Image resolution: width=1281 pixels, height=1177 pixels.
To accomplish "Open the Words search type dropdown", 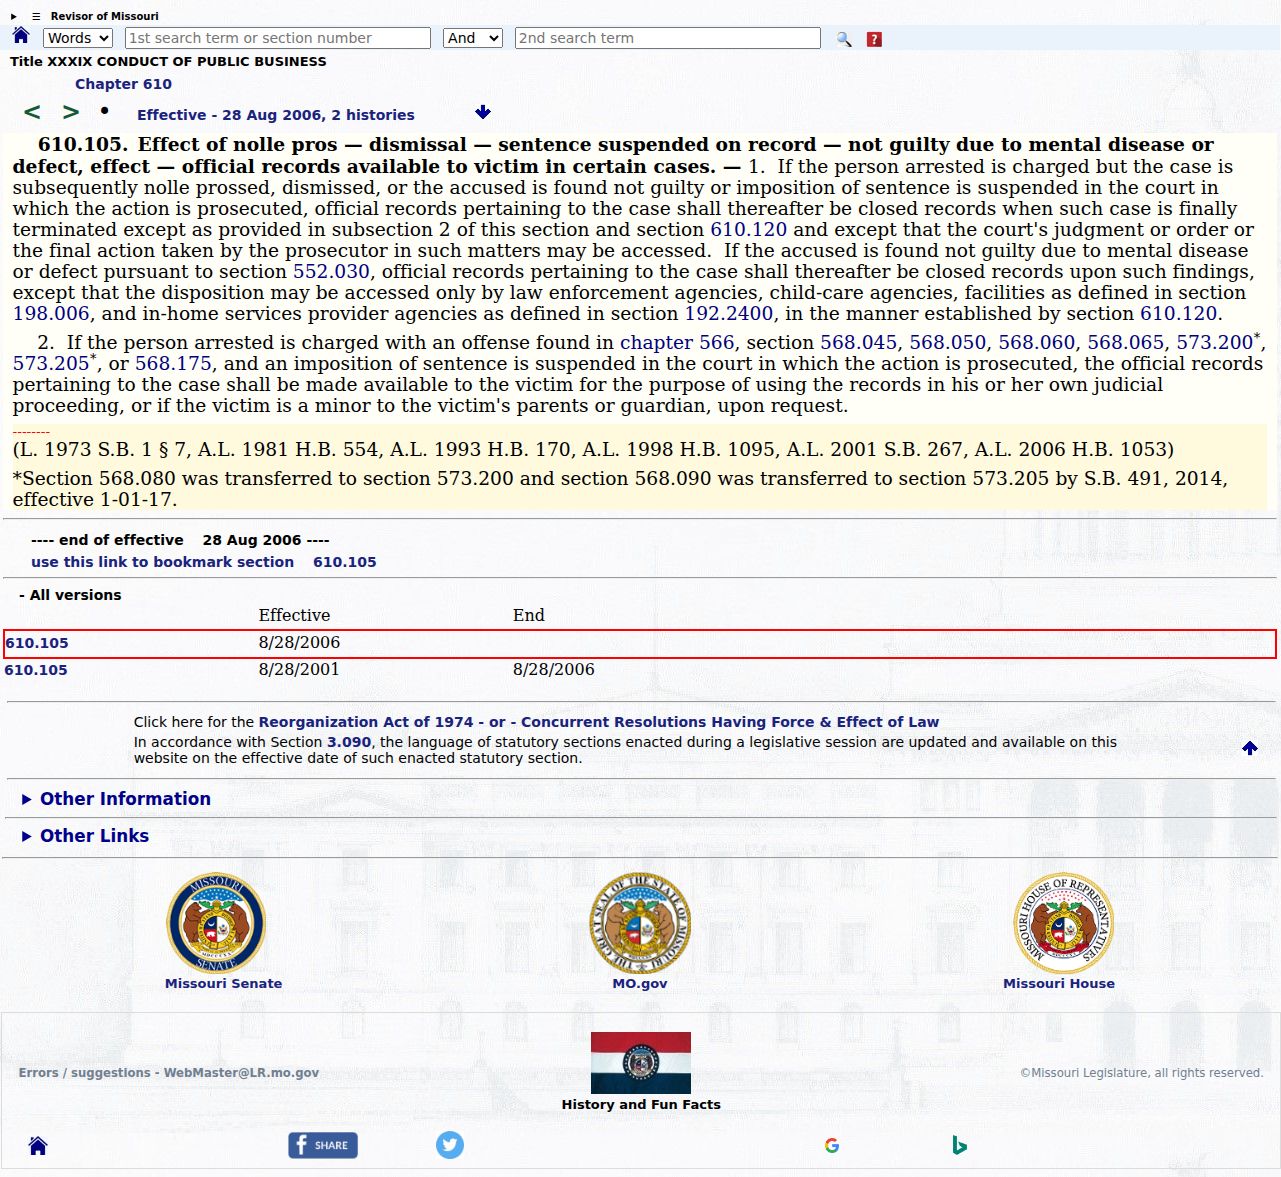I will [78, 38].
